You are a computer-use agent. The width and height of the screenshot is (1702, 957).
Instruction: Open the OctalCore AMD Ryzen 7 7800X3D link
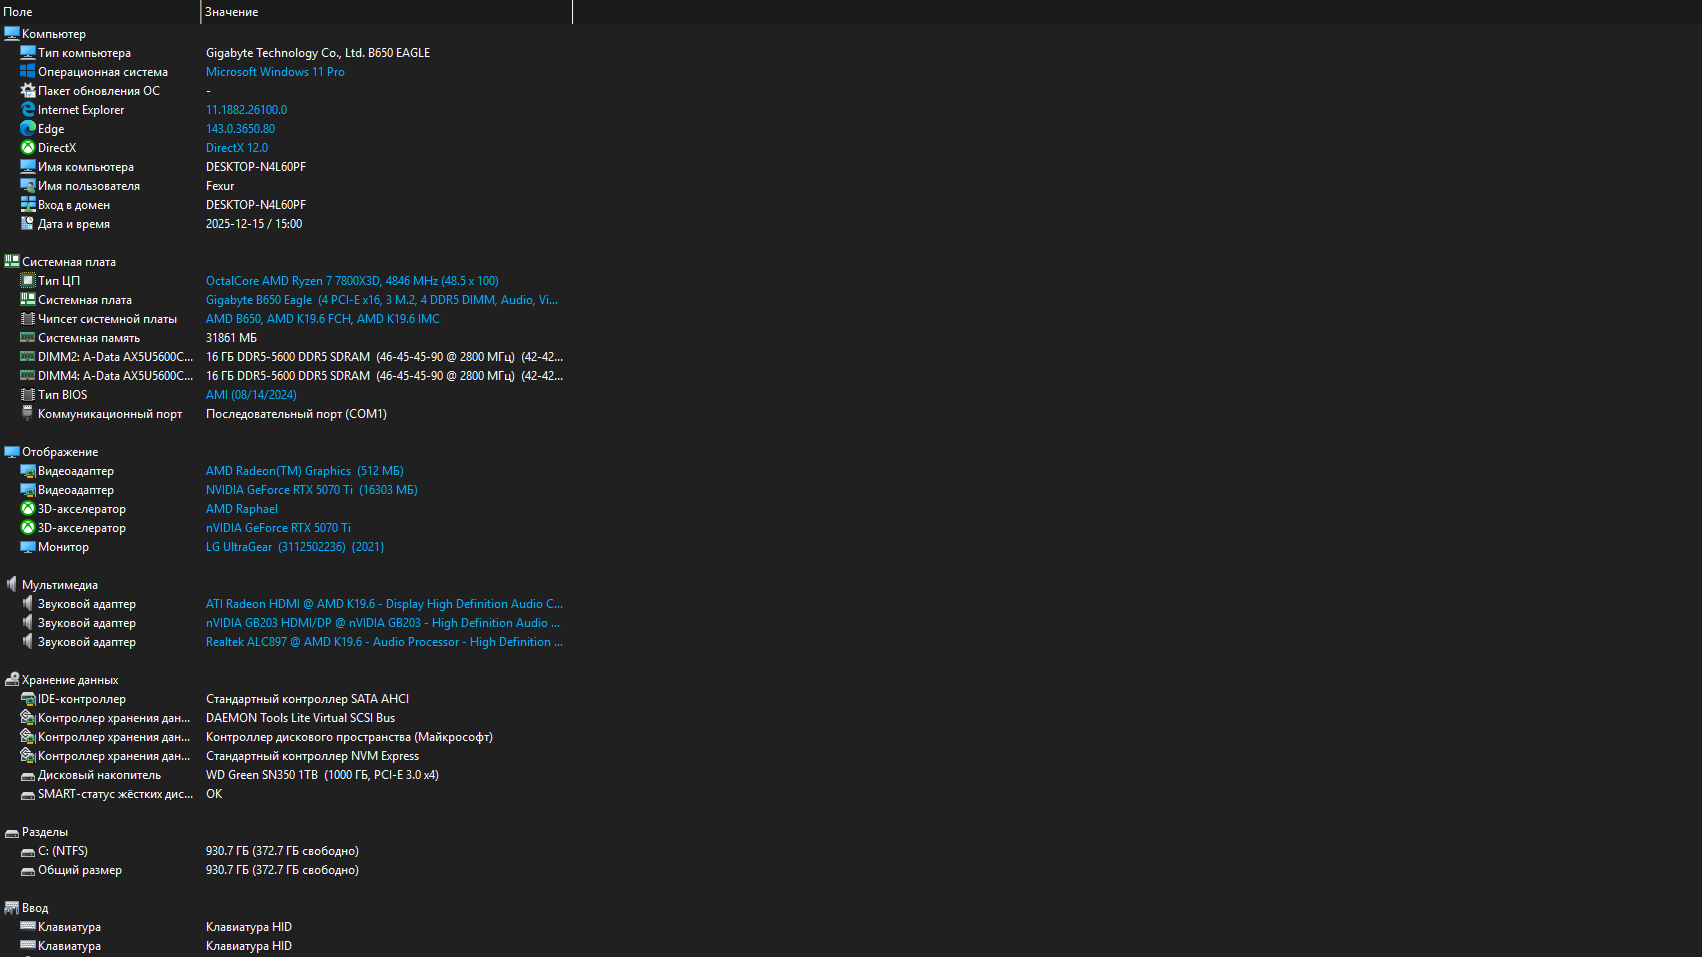(x=352, y=281)
